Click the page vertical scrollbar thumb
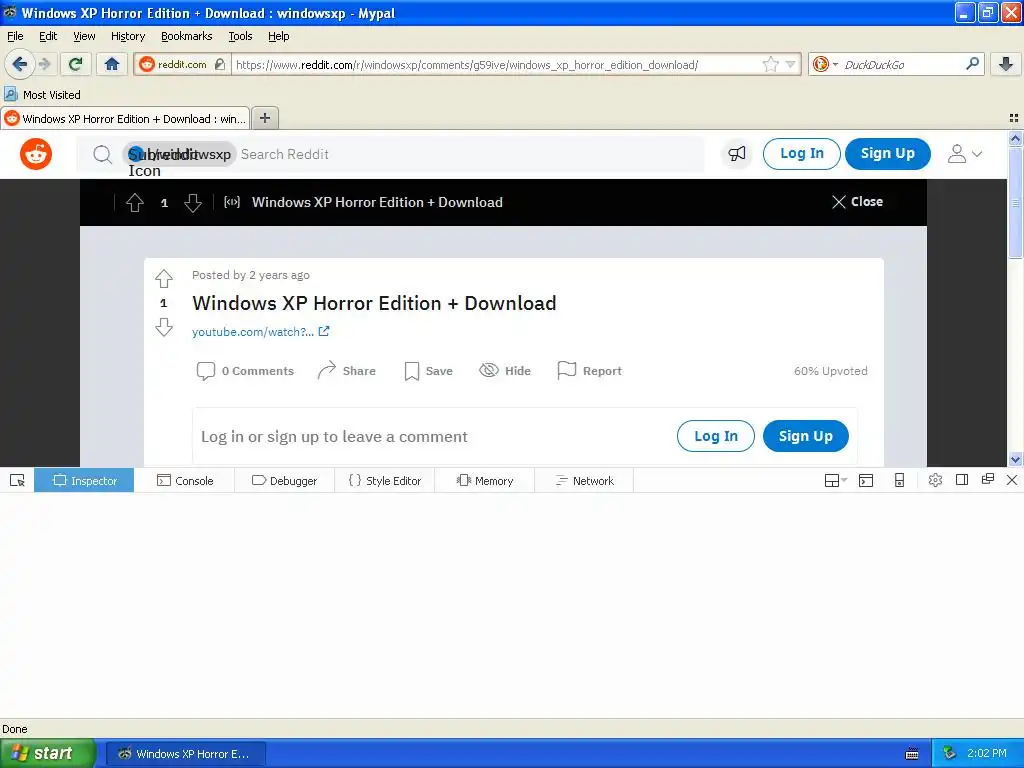Screen dimensions: 1024x768 click(1015, 202)
